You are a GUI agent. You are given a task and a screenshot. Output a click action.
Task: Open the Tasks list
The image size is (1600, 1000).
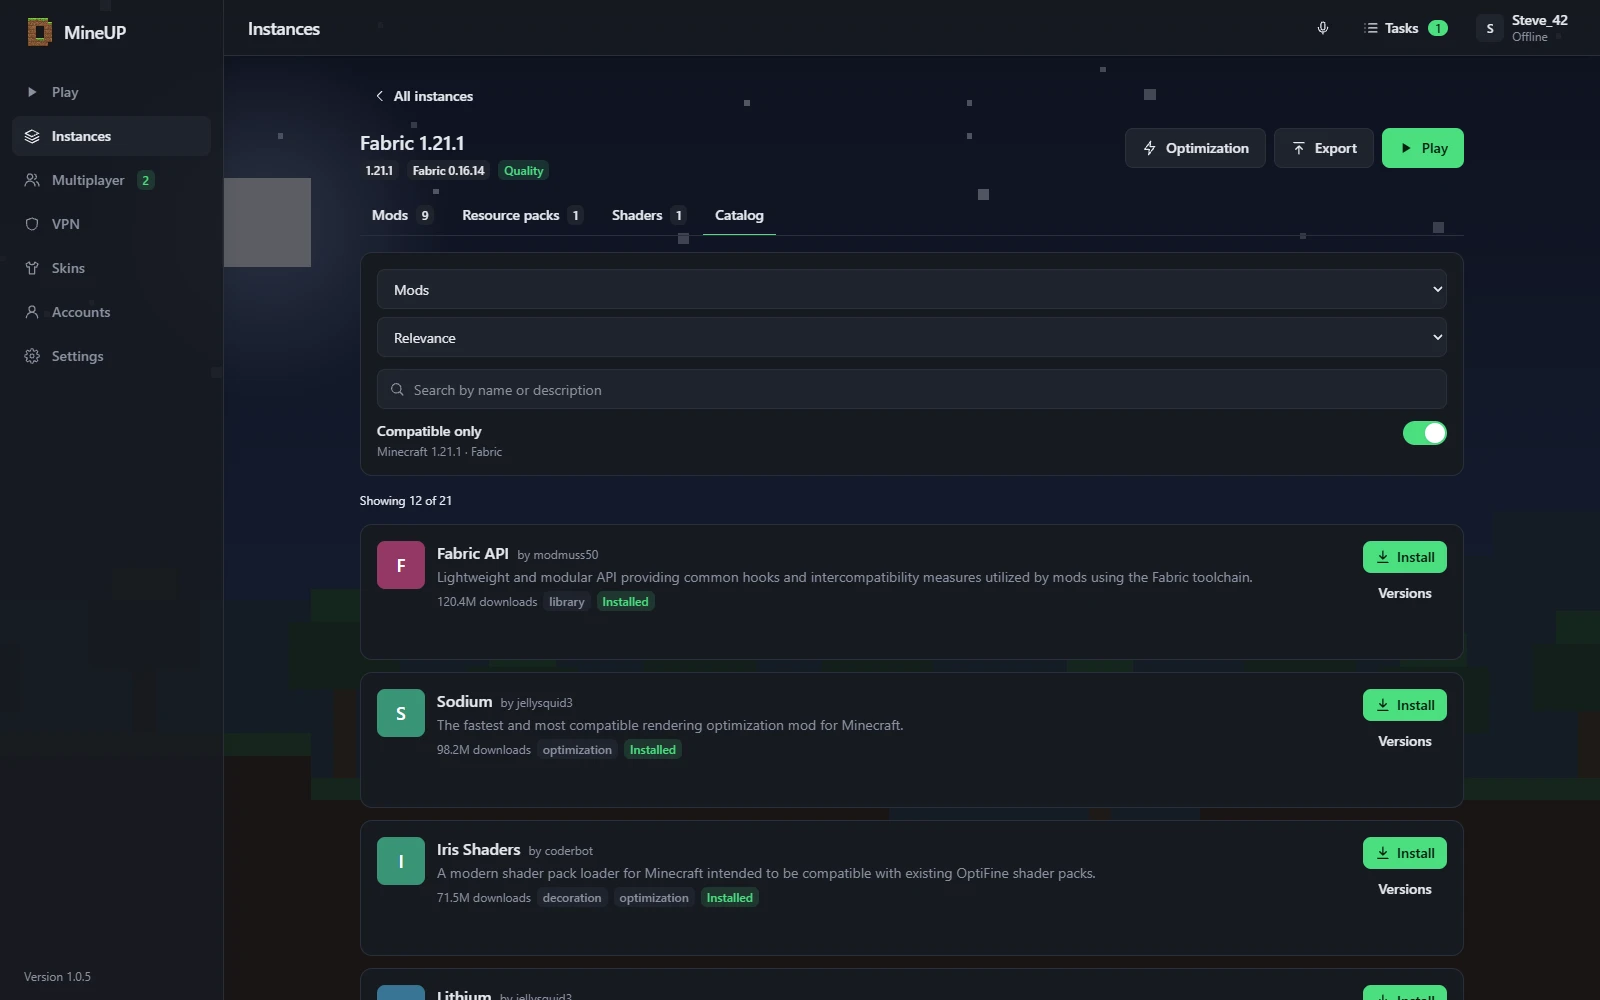click(x=1405, y=28)
